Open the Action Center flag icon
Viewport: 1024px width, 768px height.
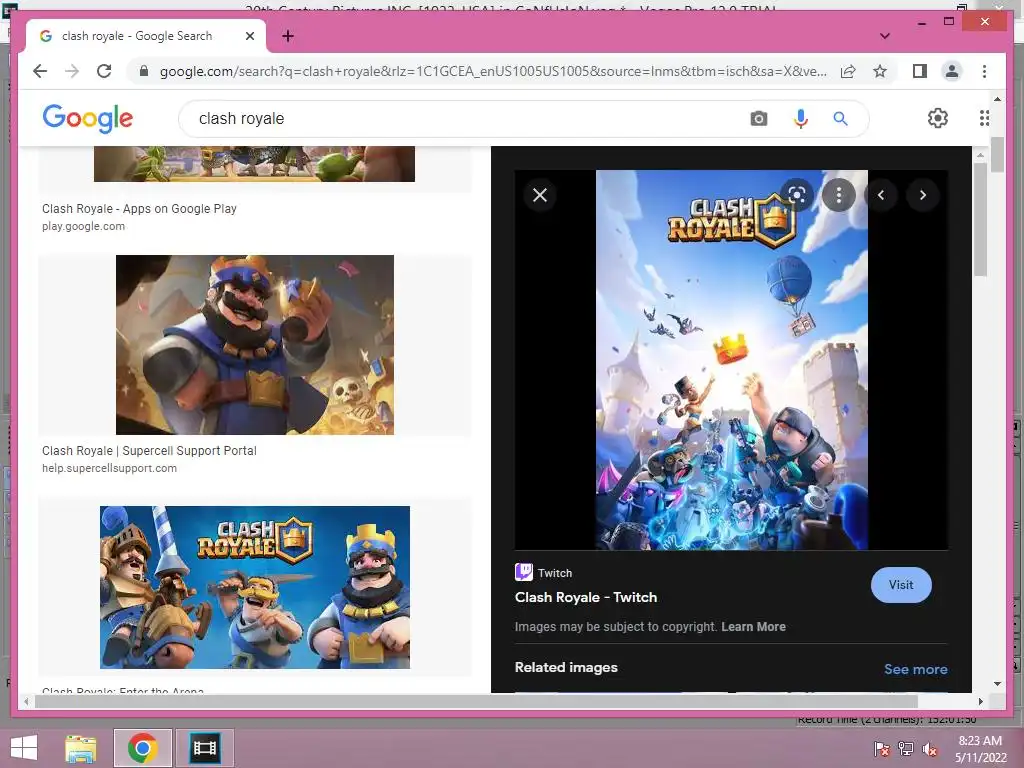882,749
